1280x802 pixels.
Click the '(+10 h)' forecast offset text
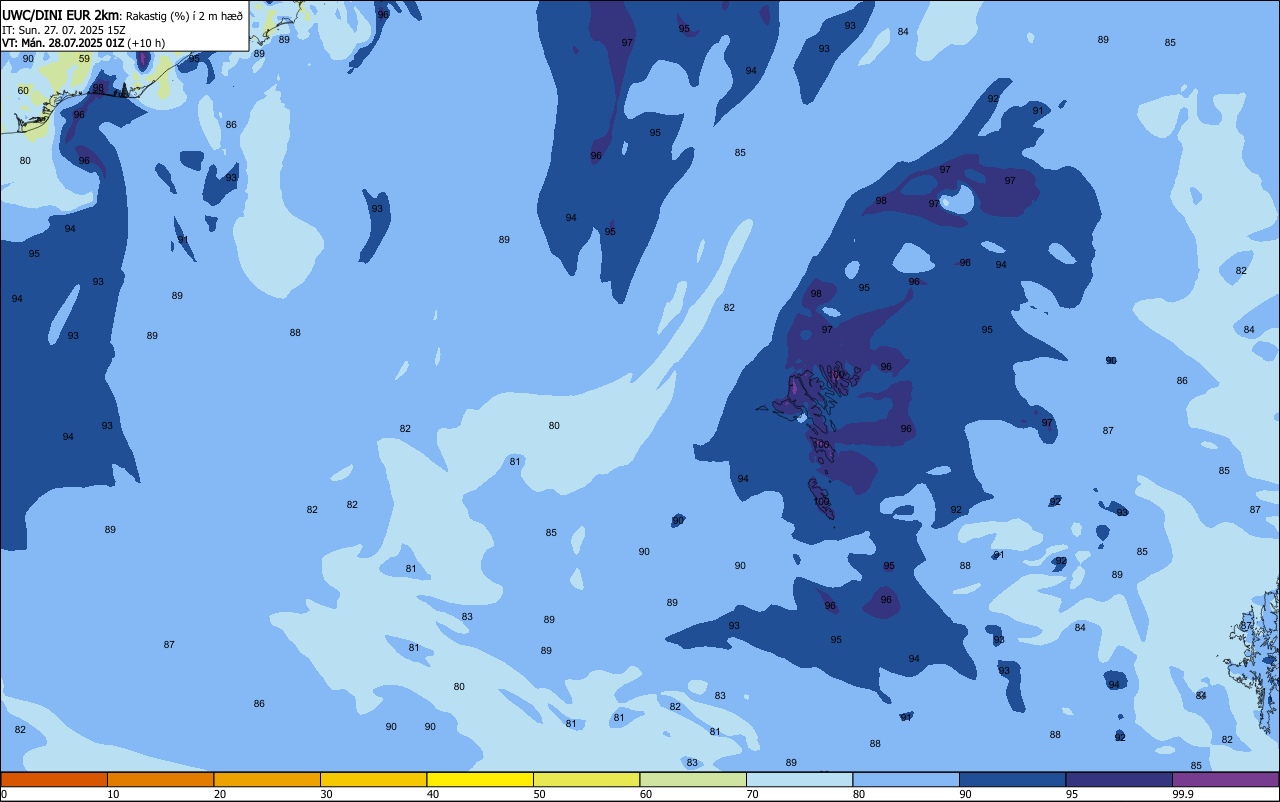pos(146,43)
